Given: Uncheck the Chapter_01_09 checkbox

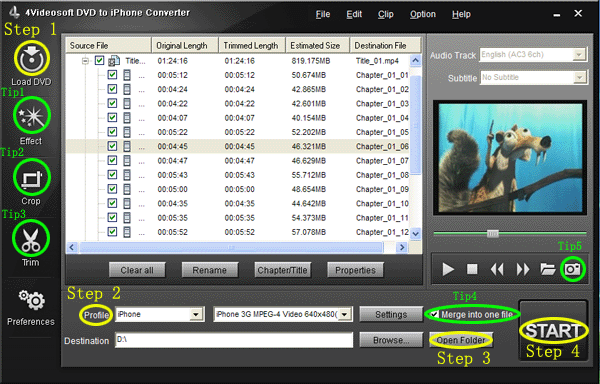Looking at the screenshot, I should point(112,189).
